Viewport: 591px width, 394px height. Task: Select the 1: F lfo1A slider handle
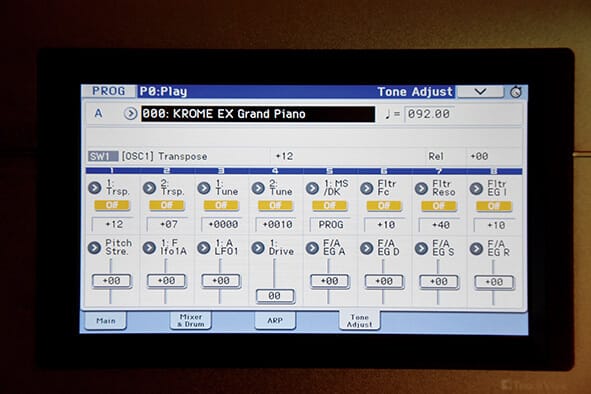coord(167,281)
